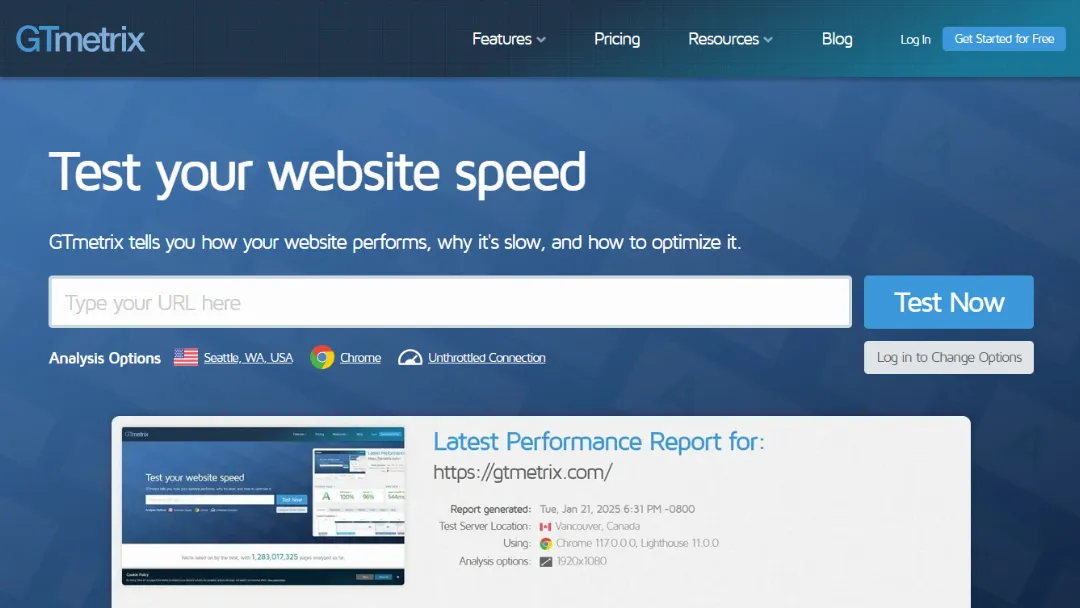The width and height of the screenshot is (1080, 608).
Task: Open Unthrottled Connection settings link
Action: [x=484, y=357]
